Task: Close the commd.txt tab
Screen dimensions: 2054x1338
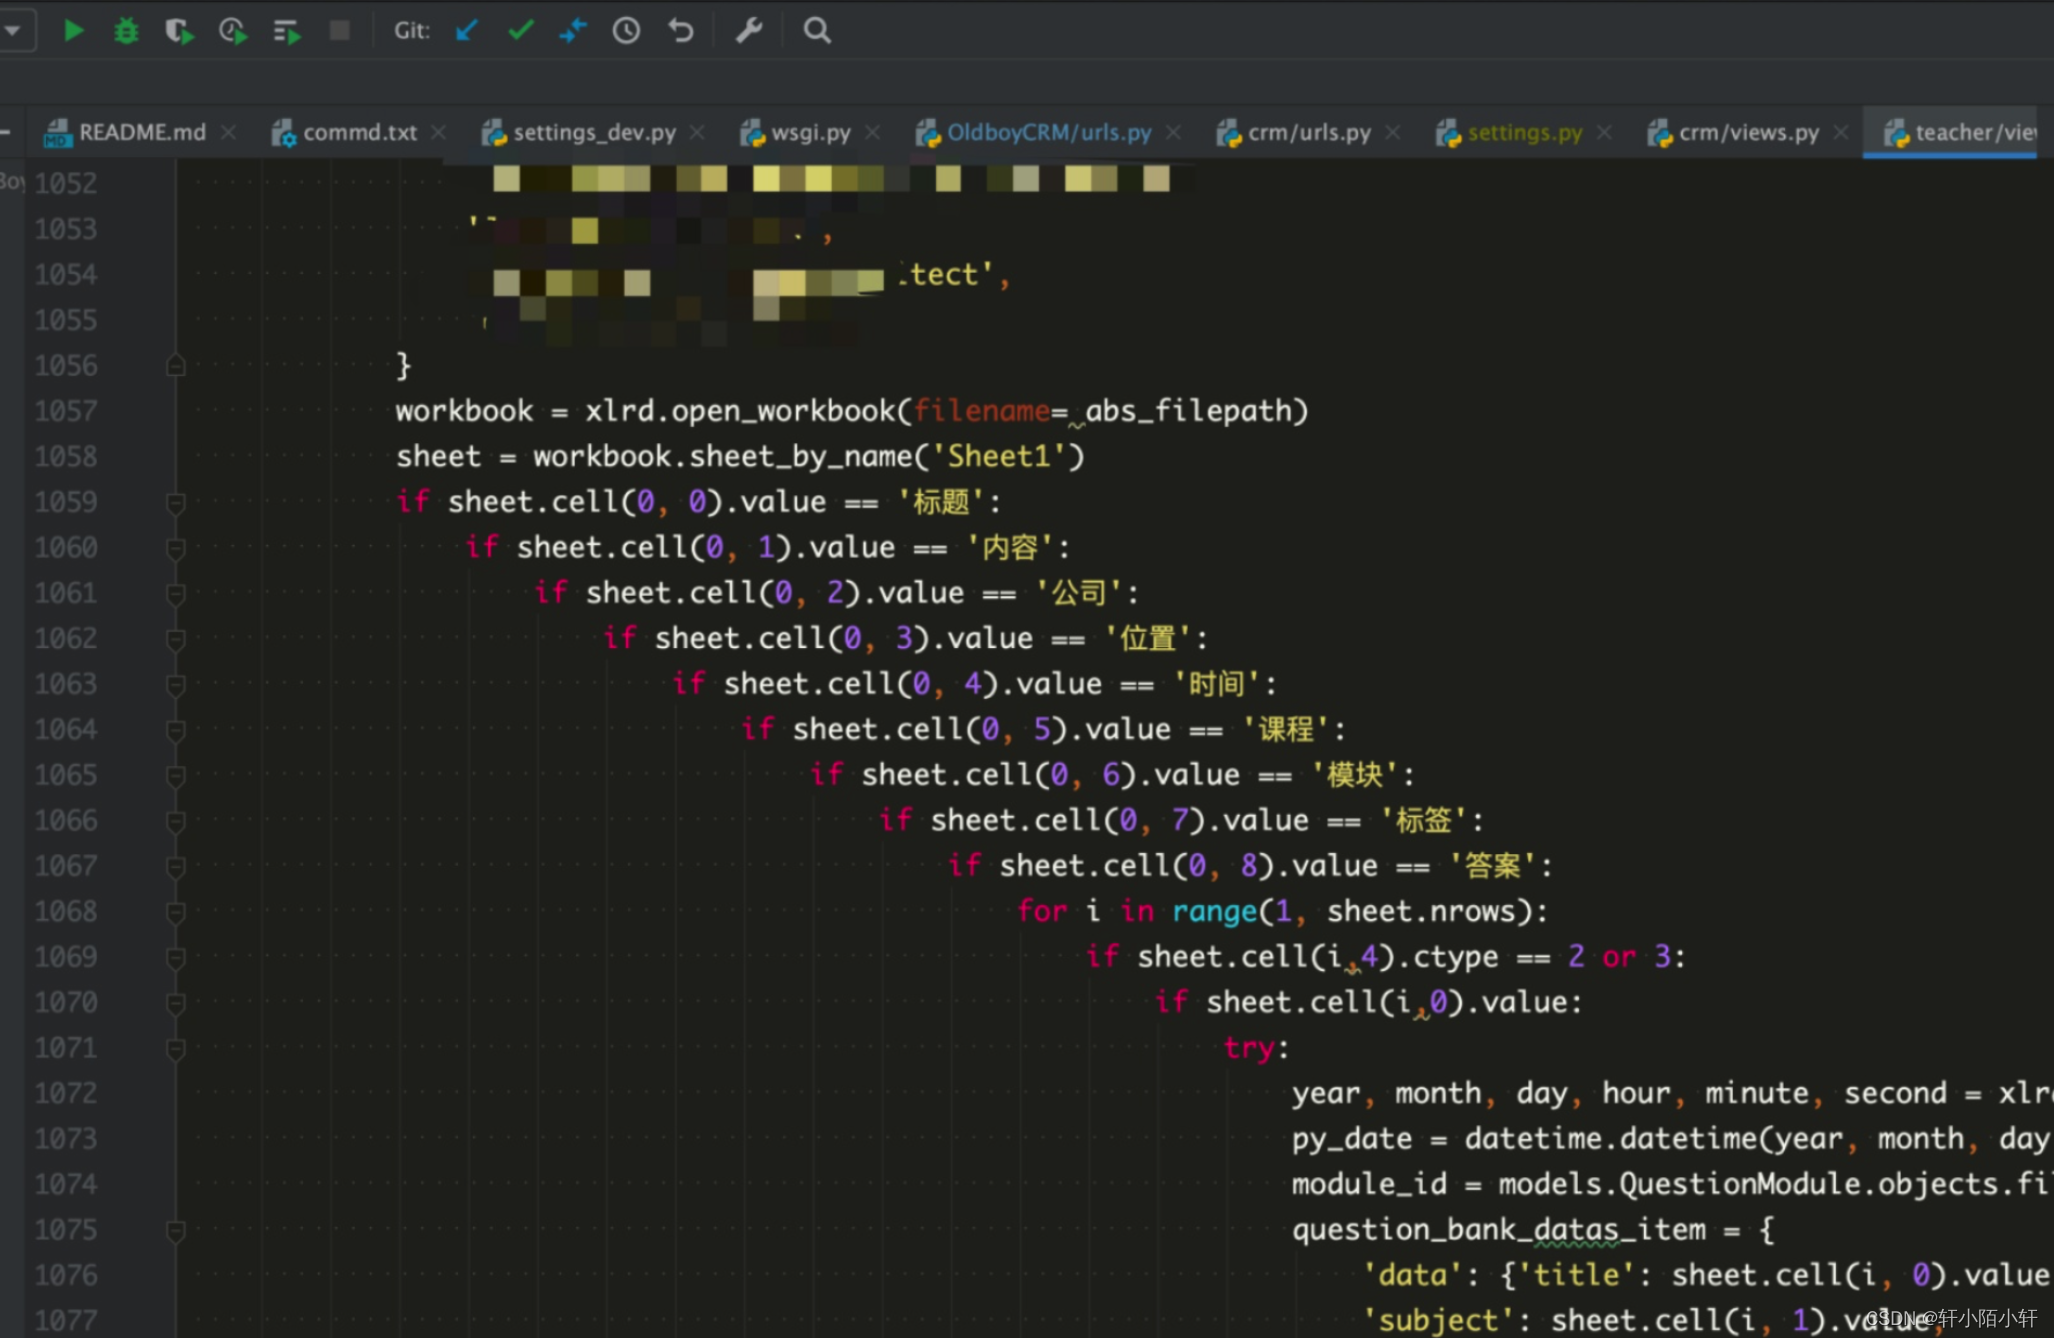Action: point(438,132)
